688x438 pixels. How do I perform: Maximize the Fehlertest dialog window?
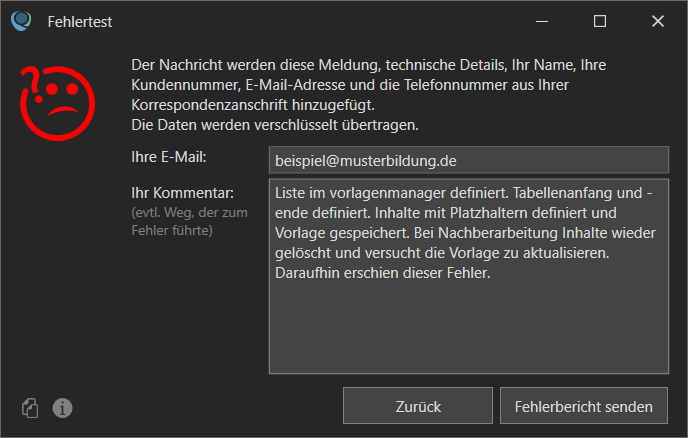[600, 20]
